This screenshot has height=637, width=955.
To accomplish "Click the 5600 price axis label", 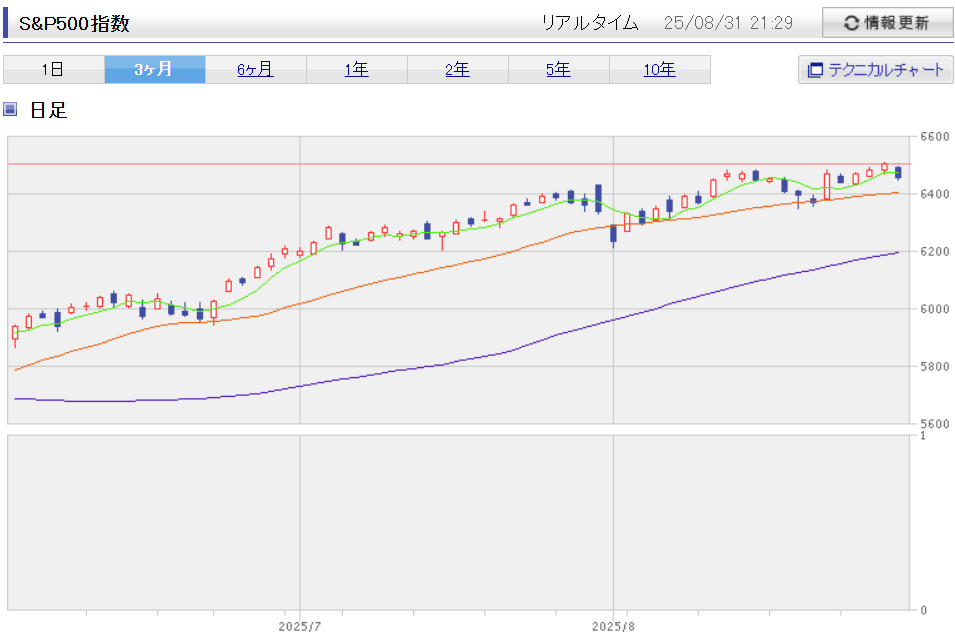I will point(935,424).
